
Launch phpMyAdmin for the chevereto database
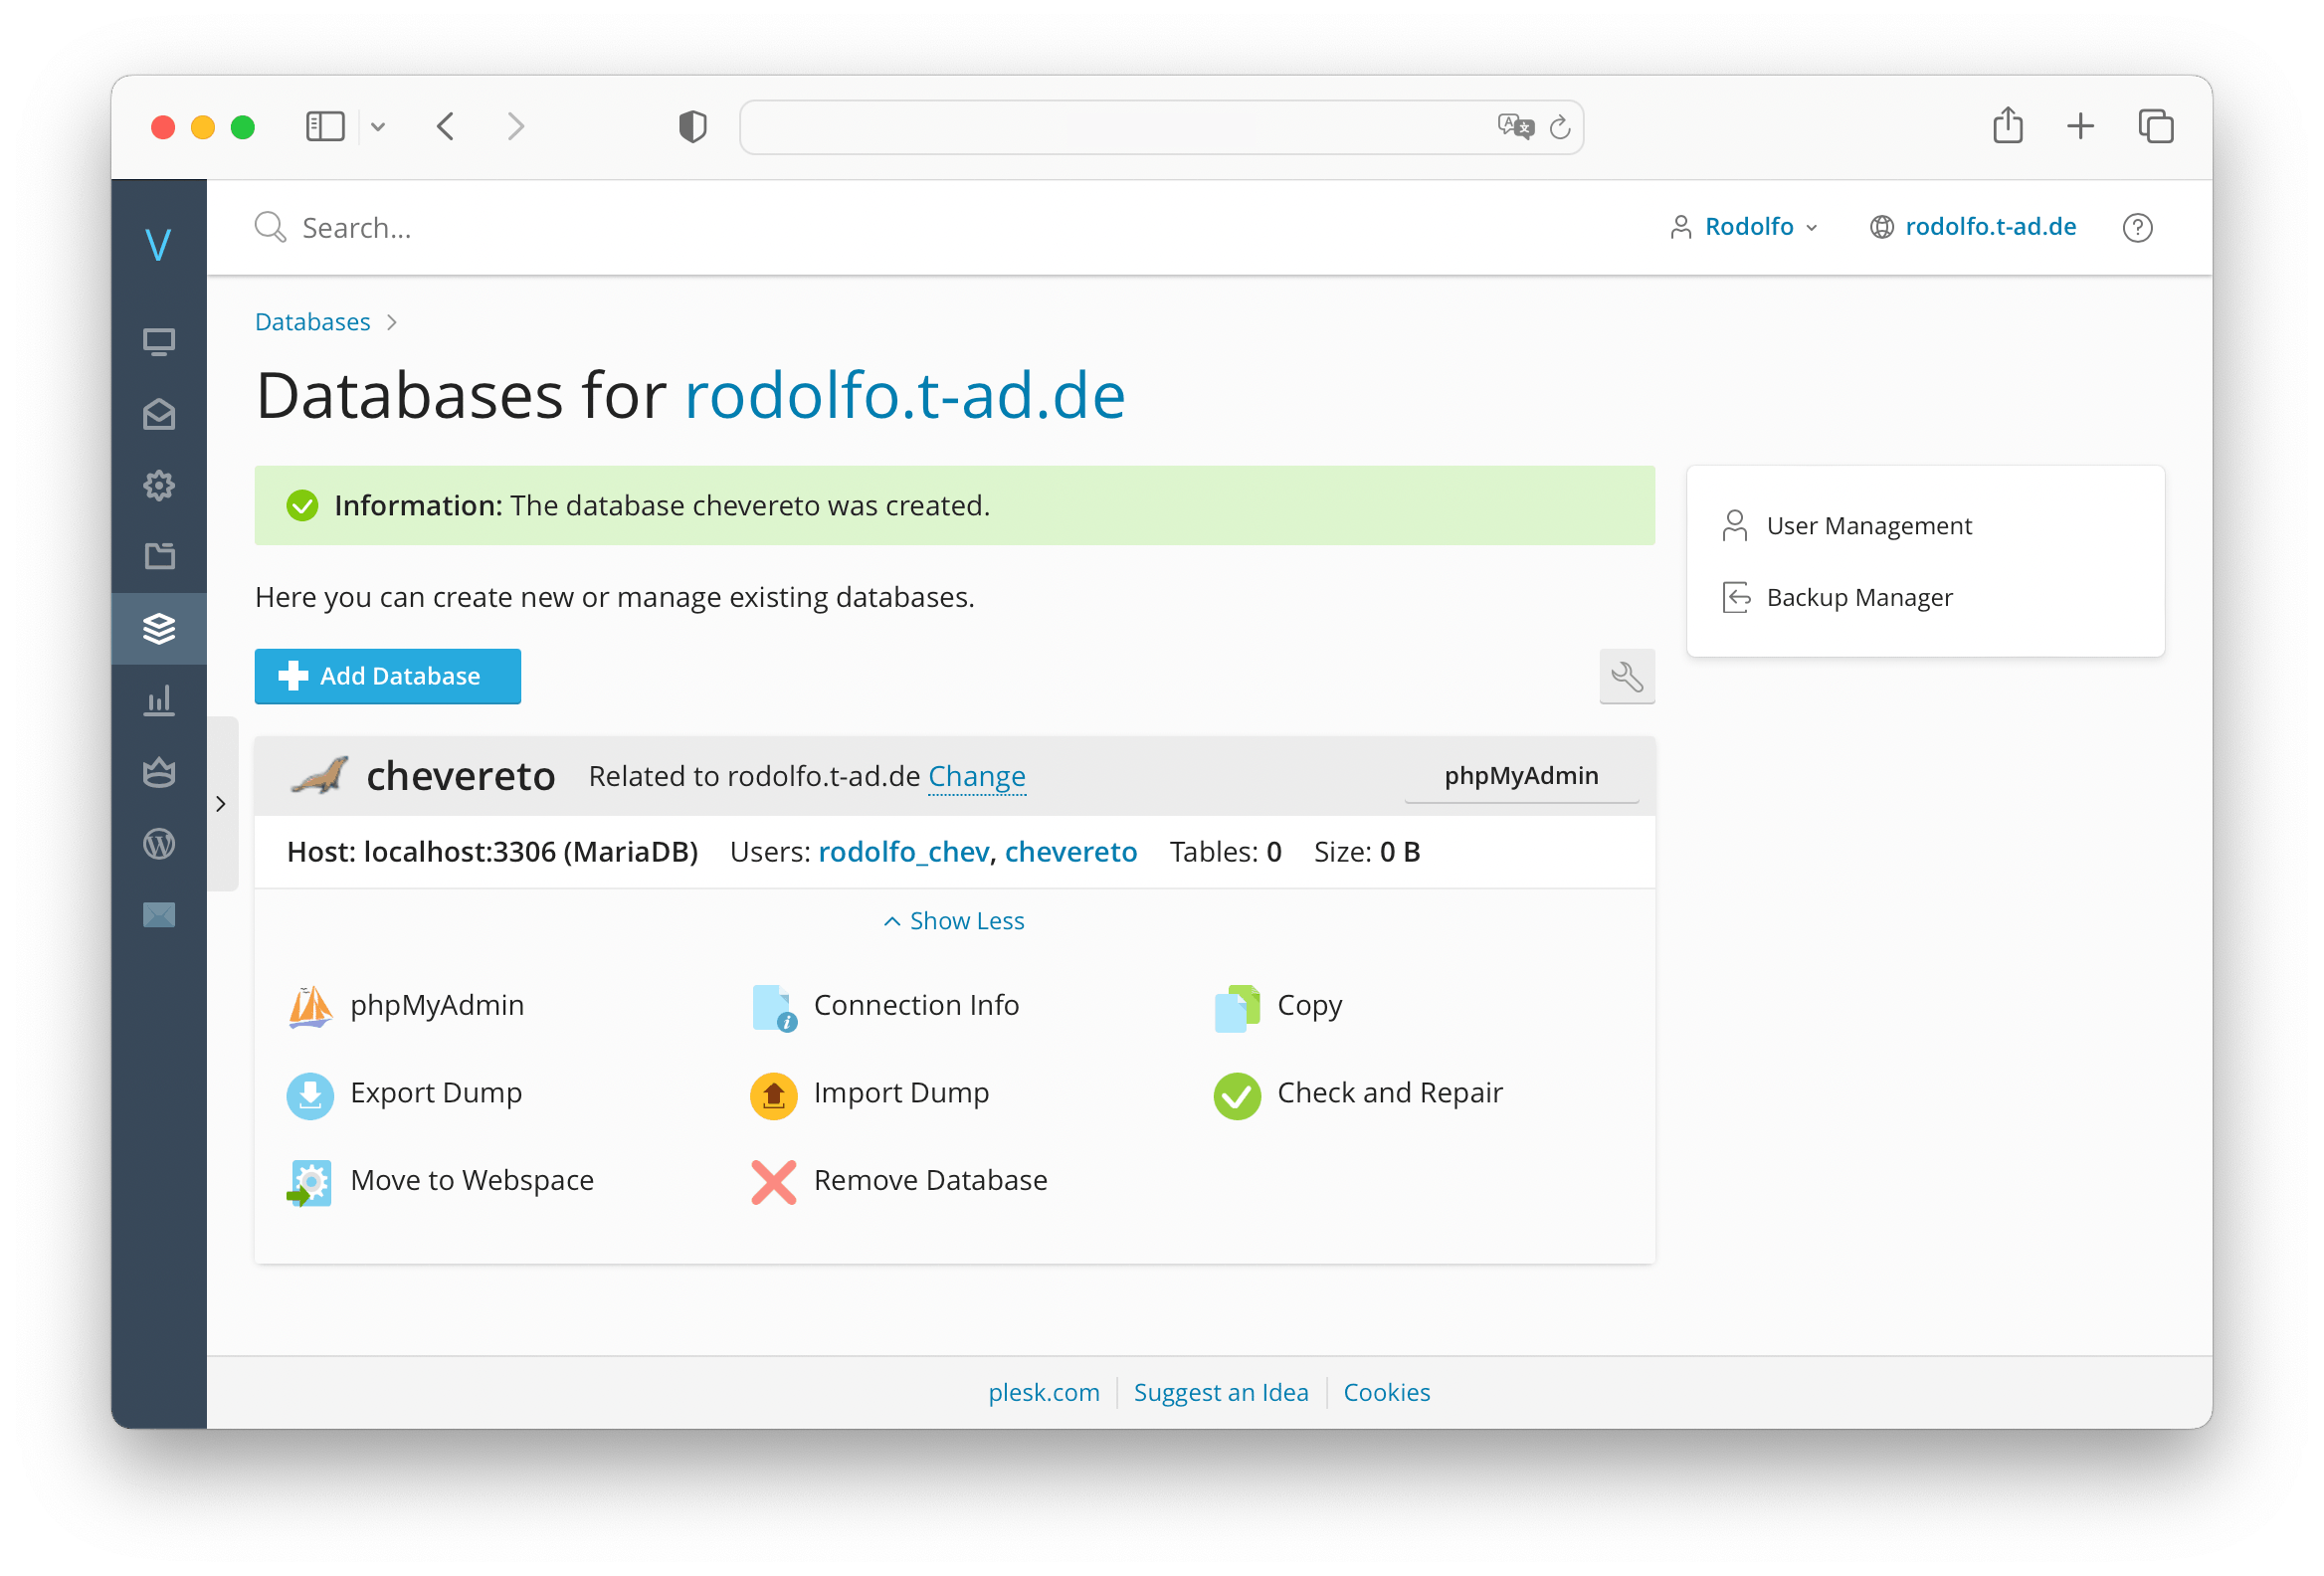pyautogui.click(x=1520, y=775)
